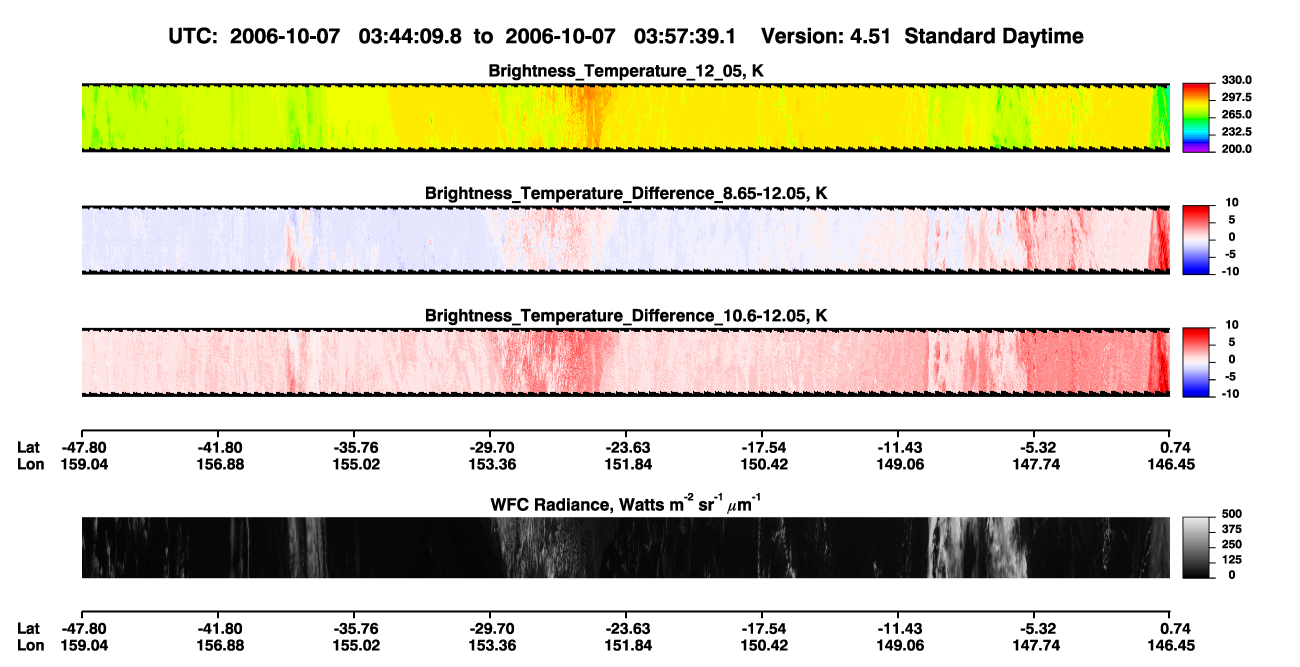
Task: Click the 297.5 colorbar tick label
Action: point(1235,97)
